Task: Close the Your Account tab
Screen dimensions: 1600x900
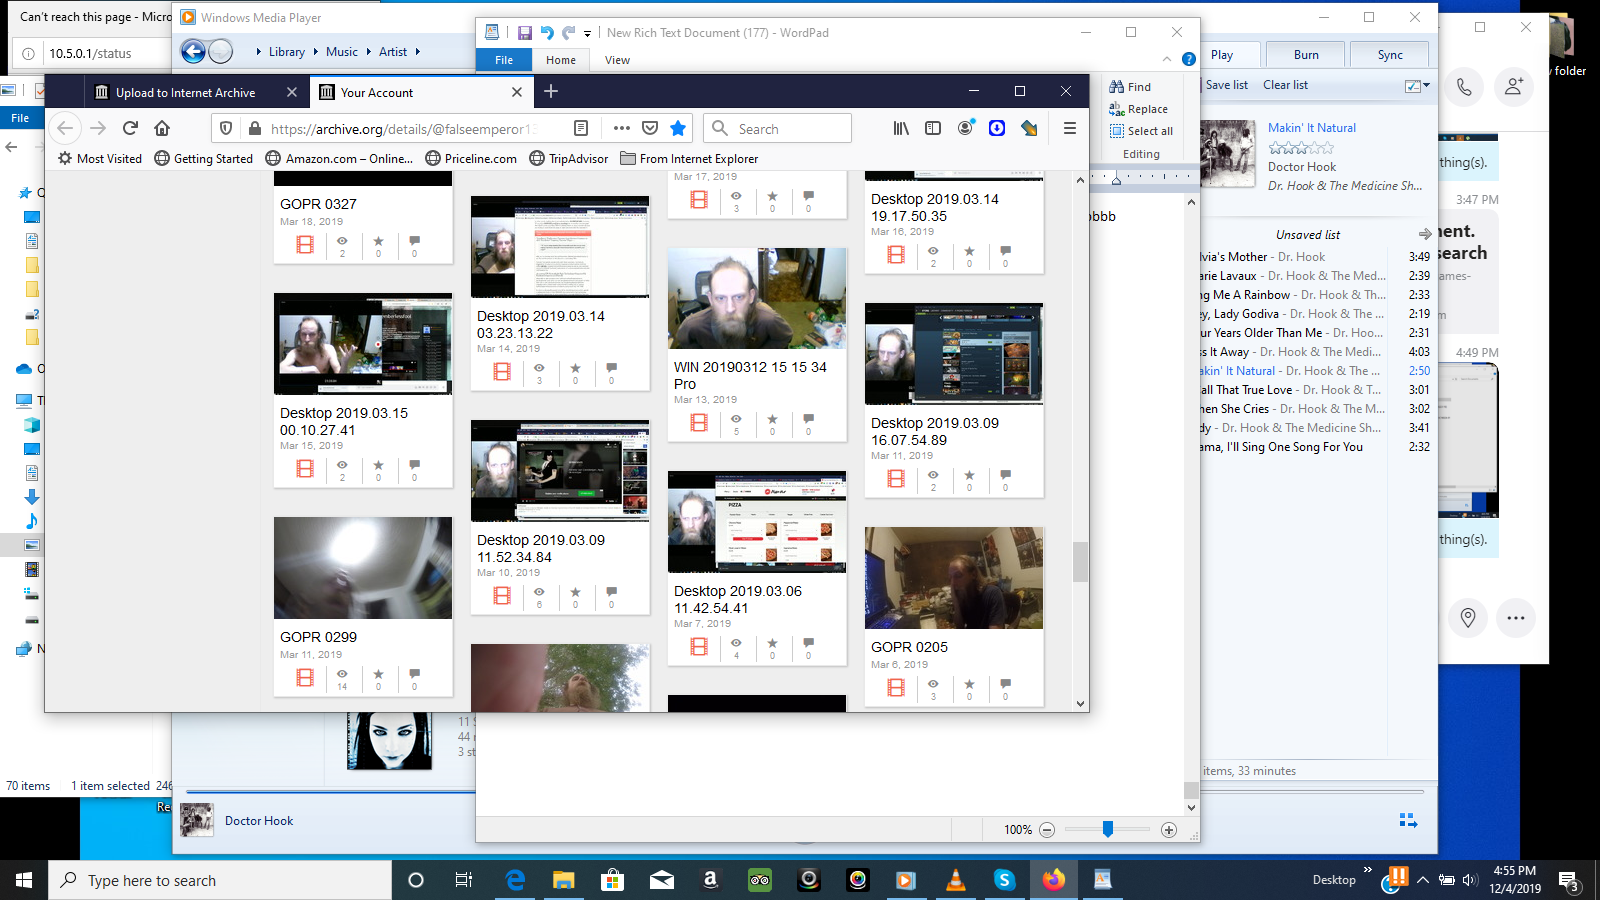Action: [517, 92]
